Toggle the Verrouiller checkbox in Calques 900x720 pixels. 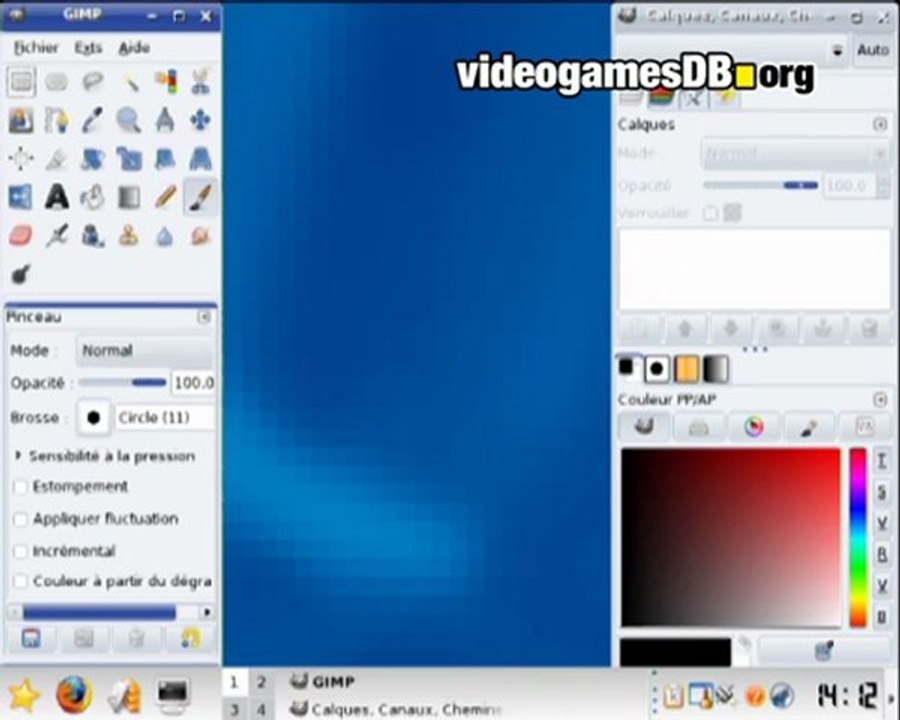711,213
